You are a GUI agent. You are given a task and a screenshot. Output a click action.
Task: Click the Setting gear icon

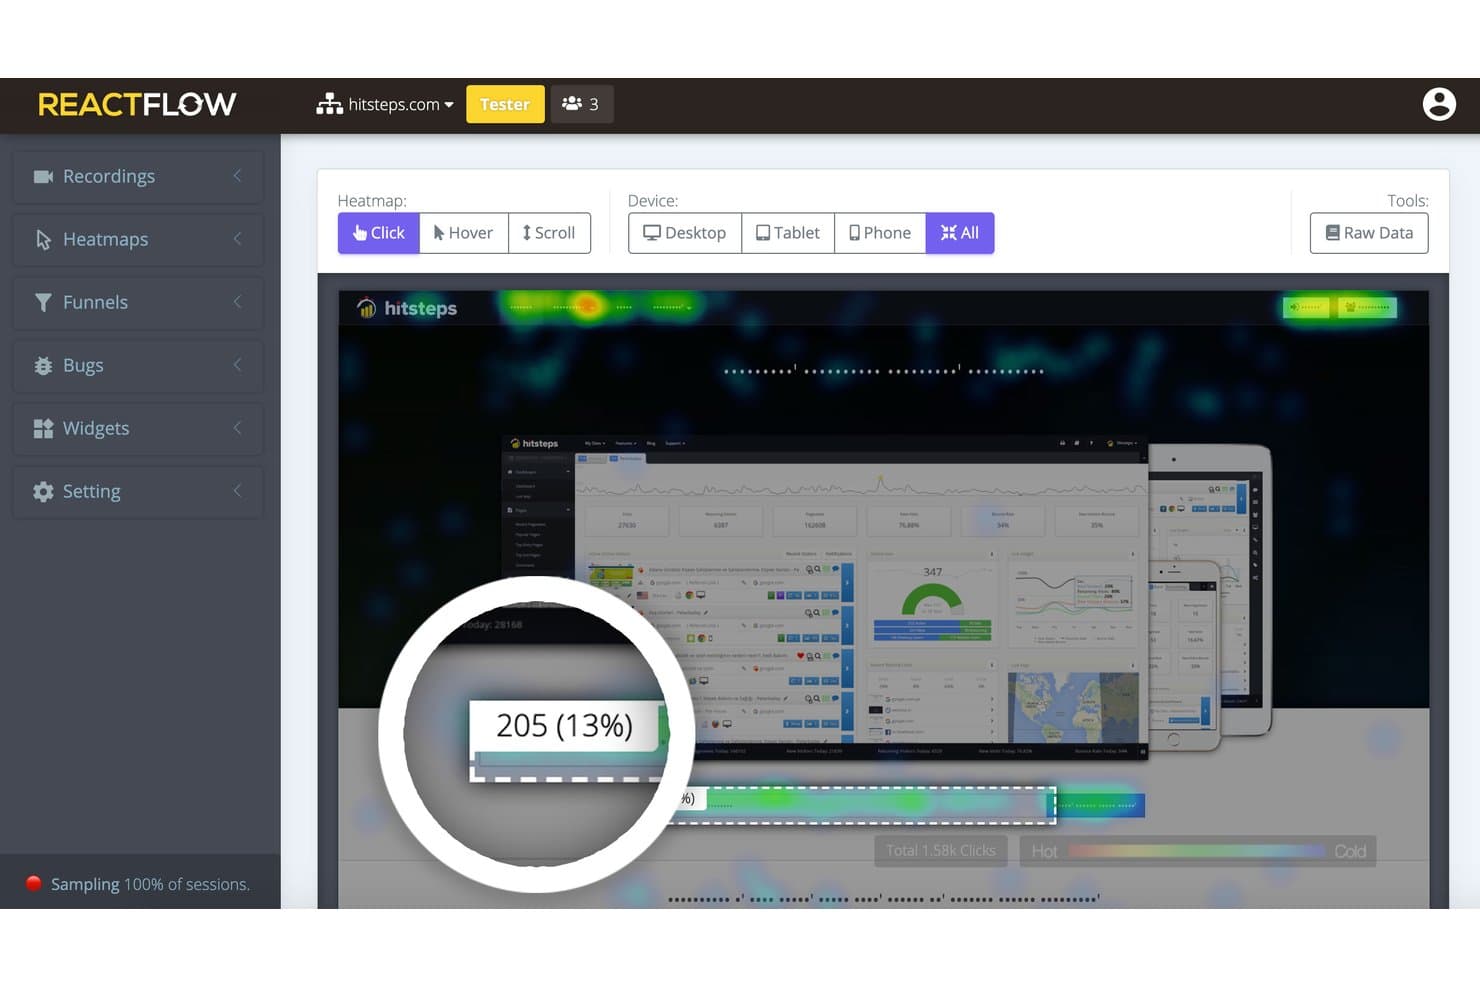[43, 491]
